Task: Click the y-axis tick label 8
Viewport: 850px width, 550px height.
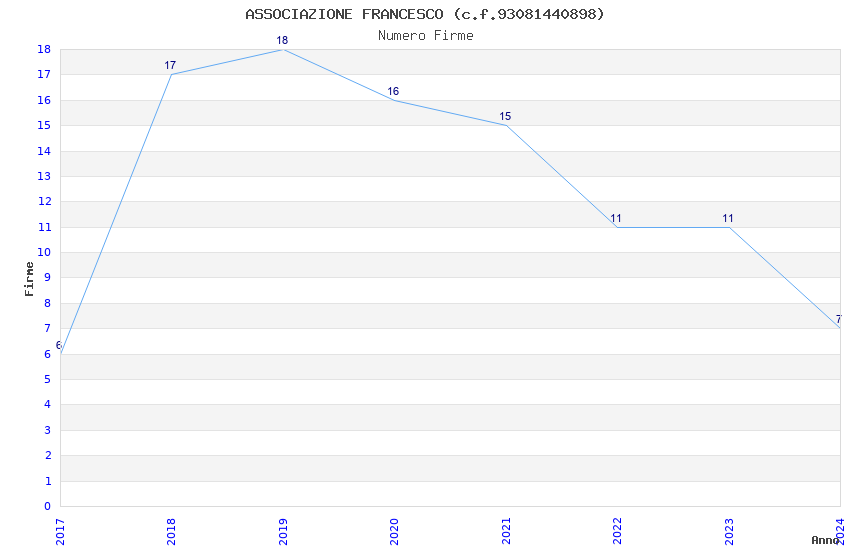Action: (48, 303)
